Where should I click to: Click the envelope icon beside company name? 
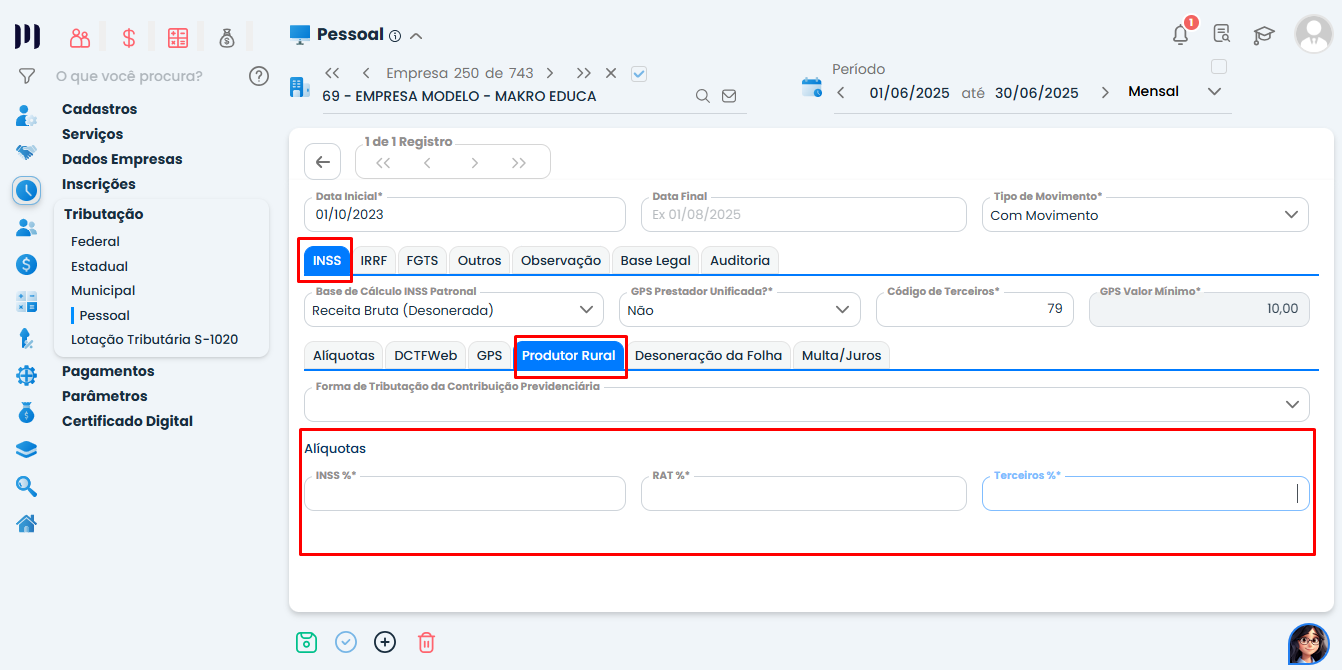point(729,96)
